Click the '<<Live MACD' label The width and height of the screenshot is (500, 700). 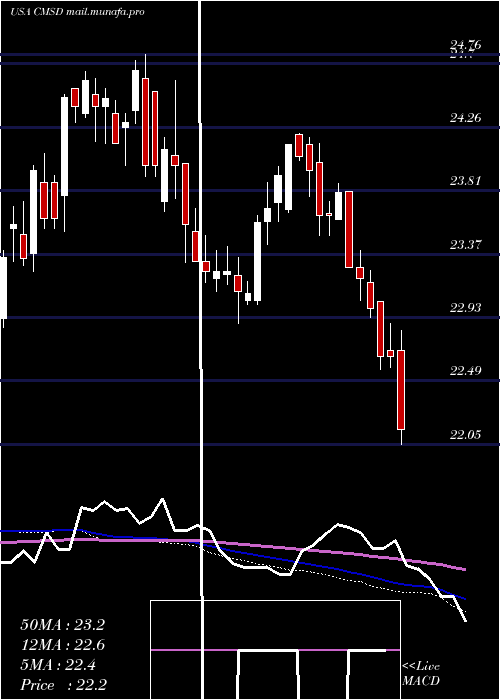(x=421, y=673)
